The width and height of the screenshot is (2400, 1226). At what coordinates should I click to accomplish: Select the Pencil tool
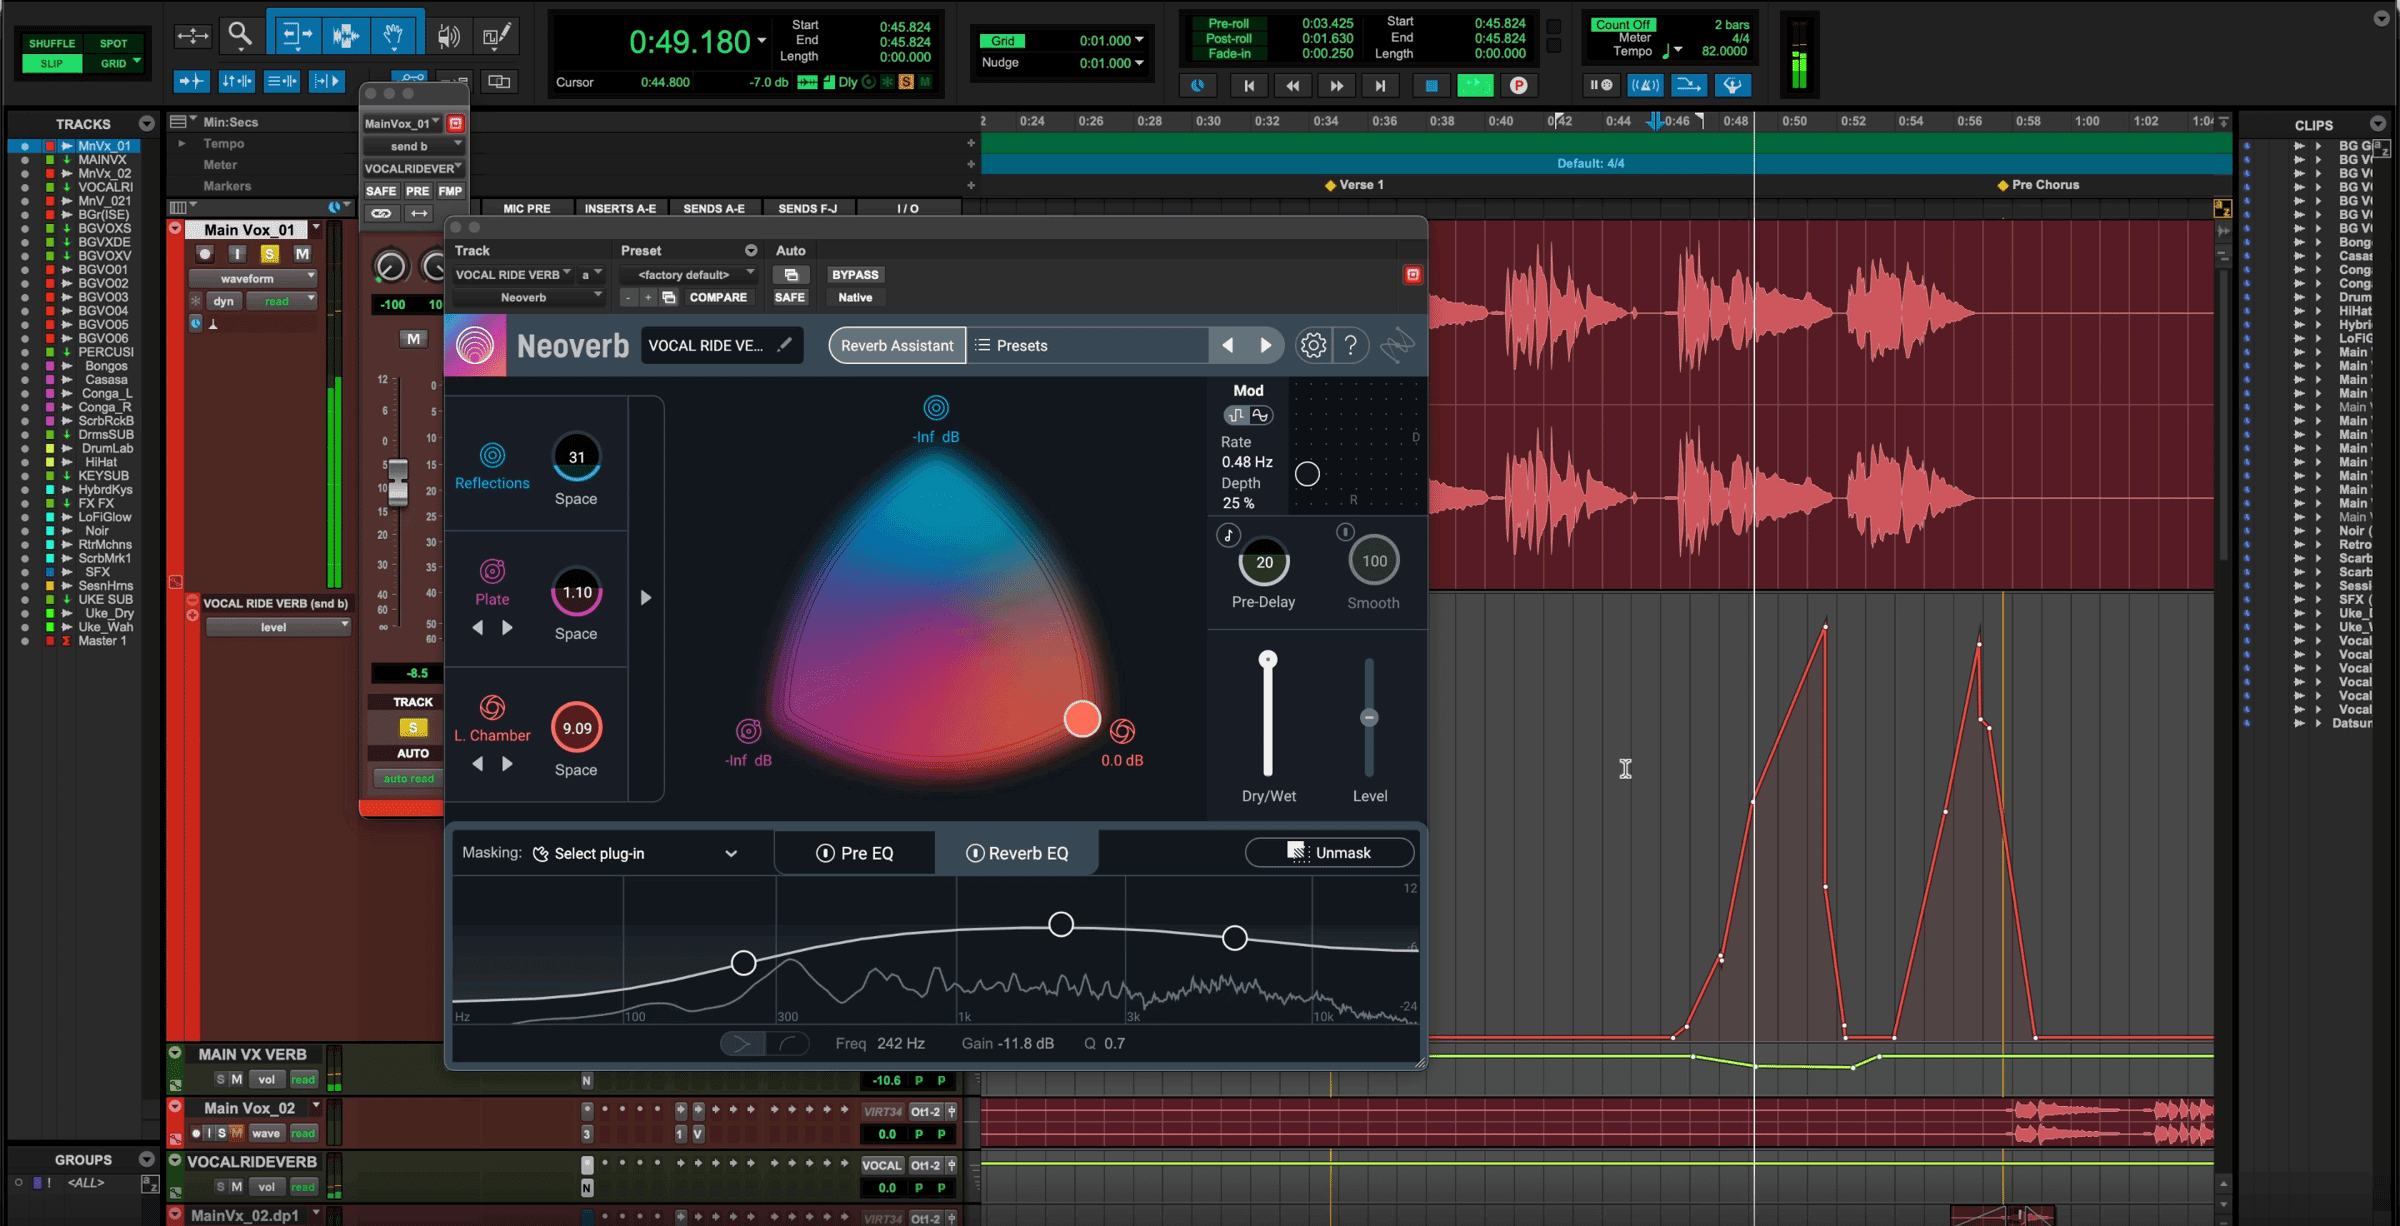click(x=497, y=36)
